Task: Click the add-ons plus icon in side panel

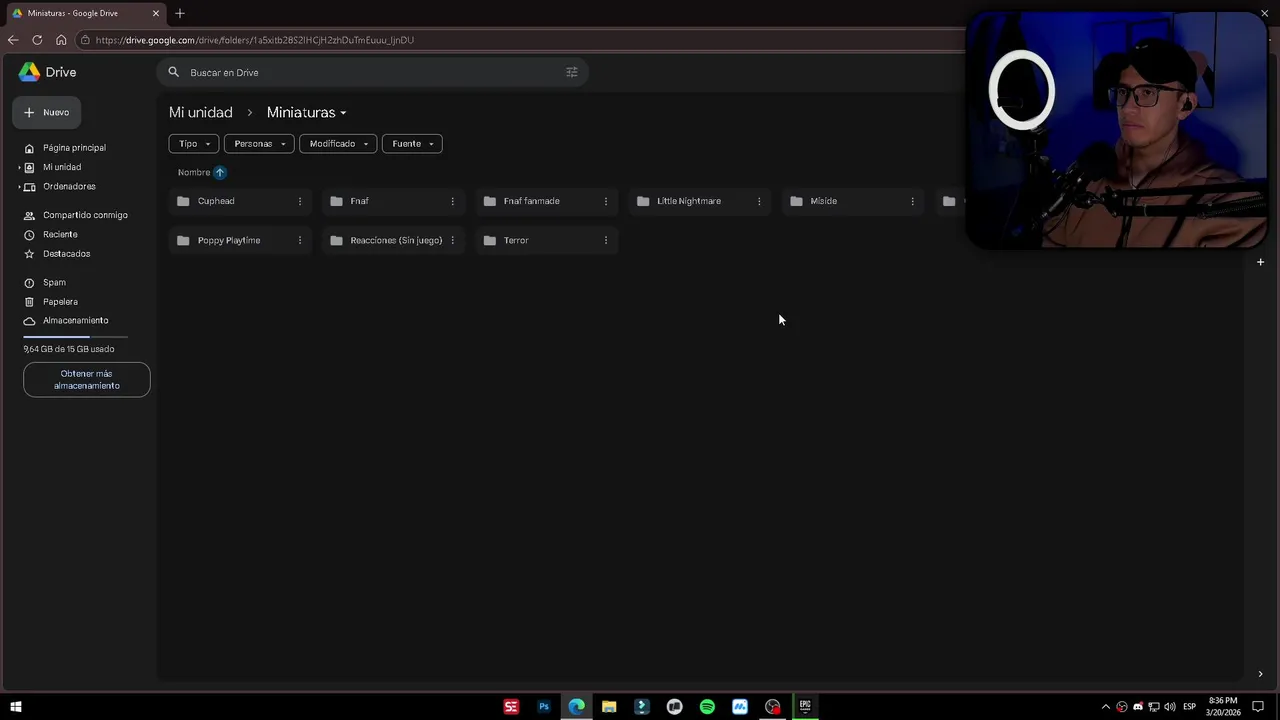Action: [x=1260, y=262]
